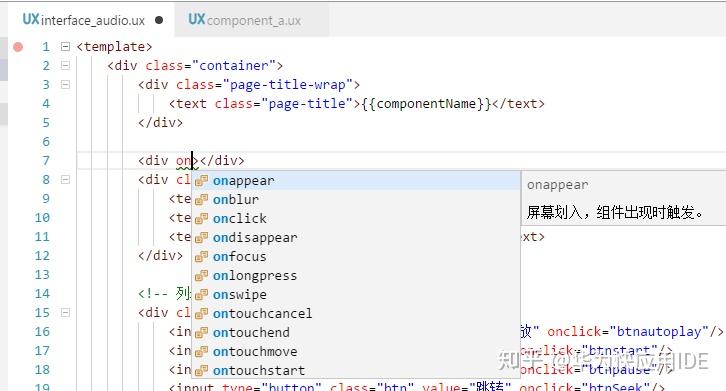Select the ontouchcancel suggestion

(356, 313)
